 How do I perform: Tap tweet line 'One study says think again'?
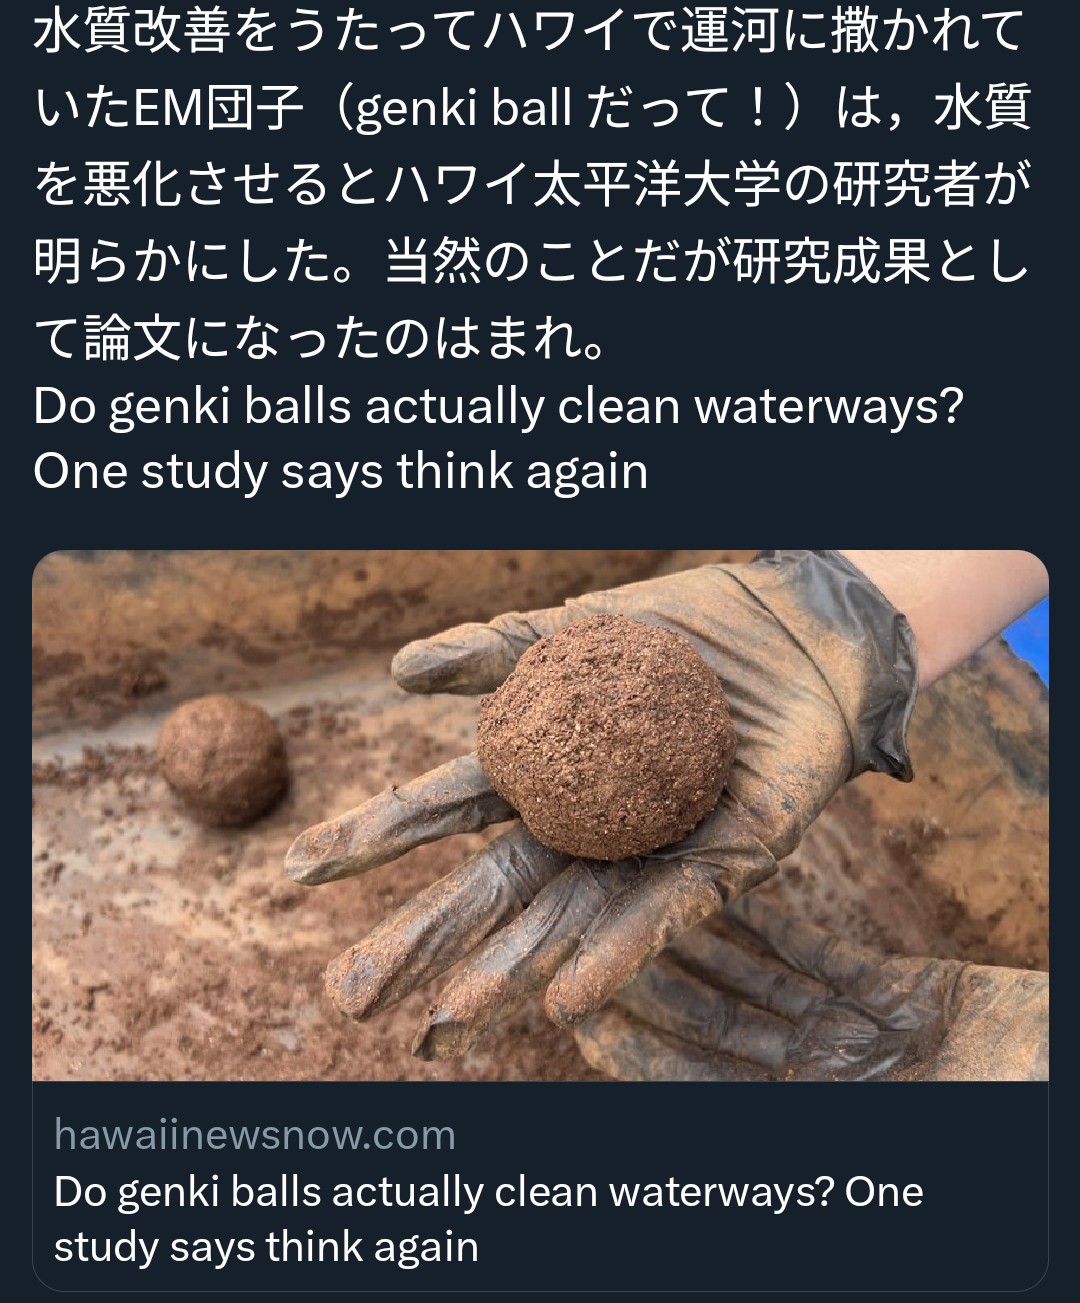click(341, 472)
